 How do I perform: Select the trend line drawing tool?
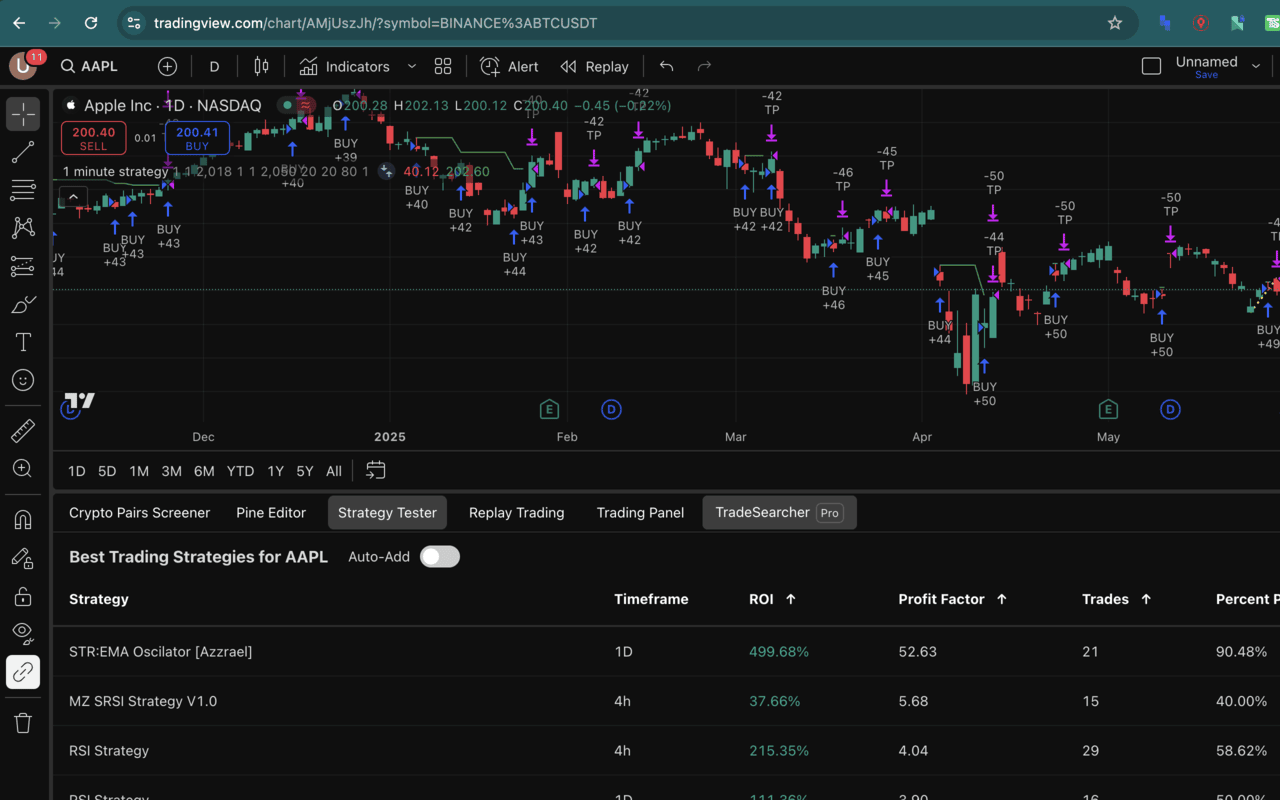tap(23, 152)
